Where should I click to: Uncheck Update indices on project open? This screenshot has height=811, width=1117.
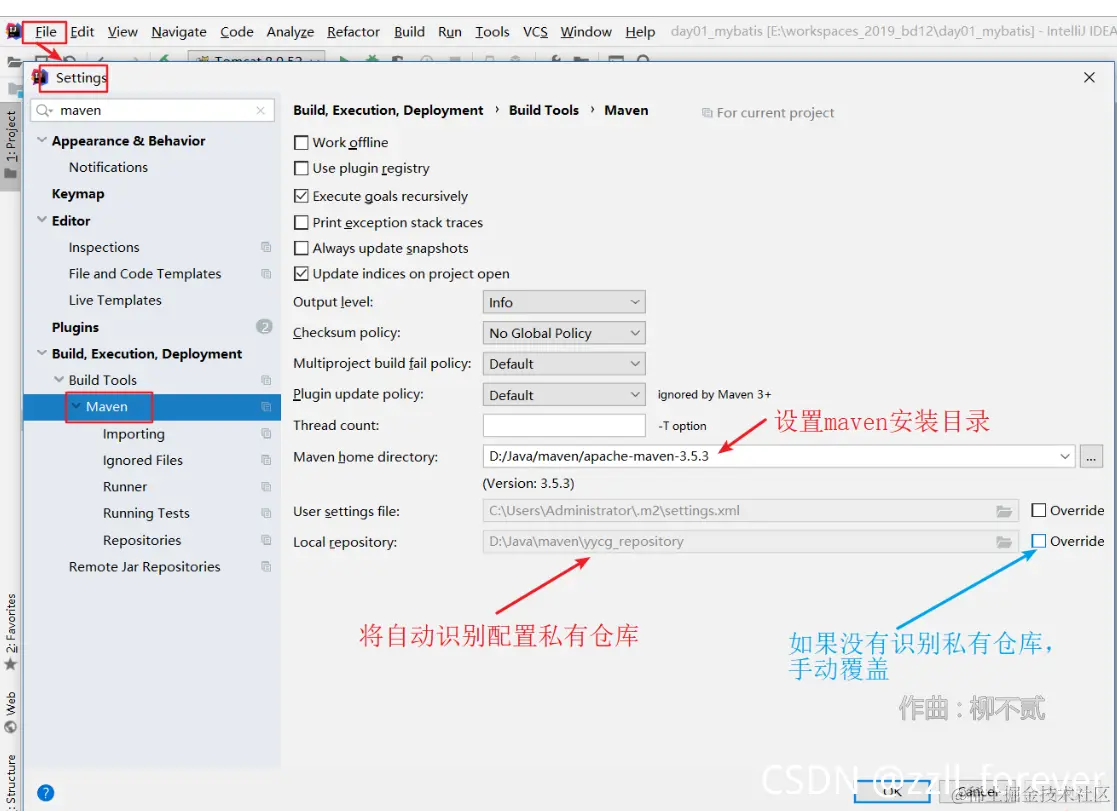click(x=301, y=274)
